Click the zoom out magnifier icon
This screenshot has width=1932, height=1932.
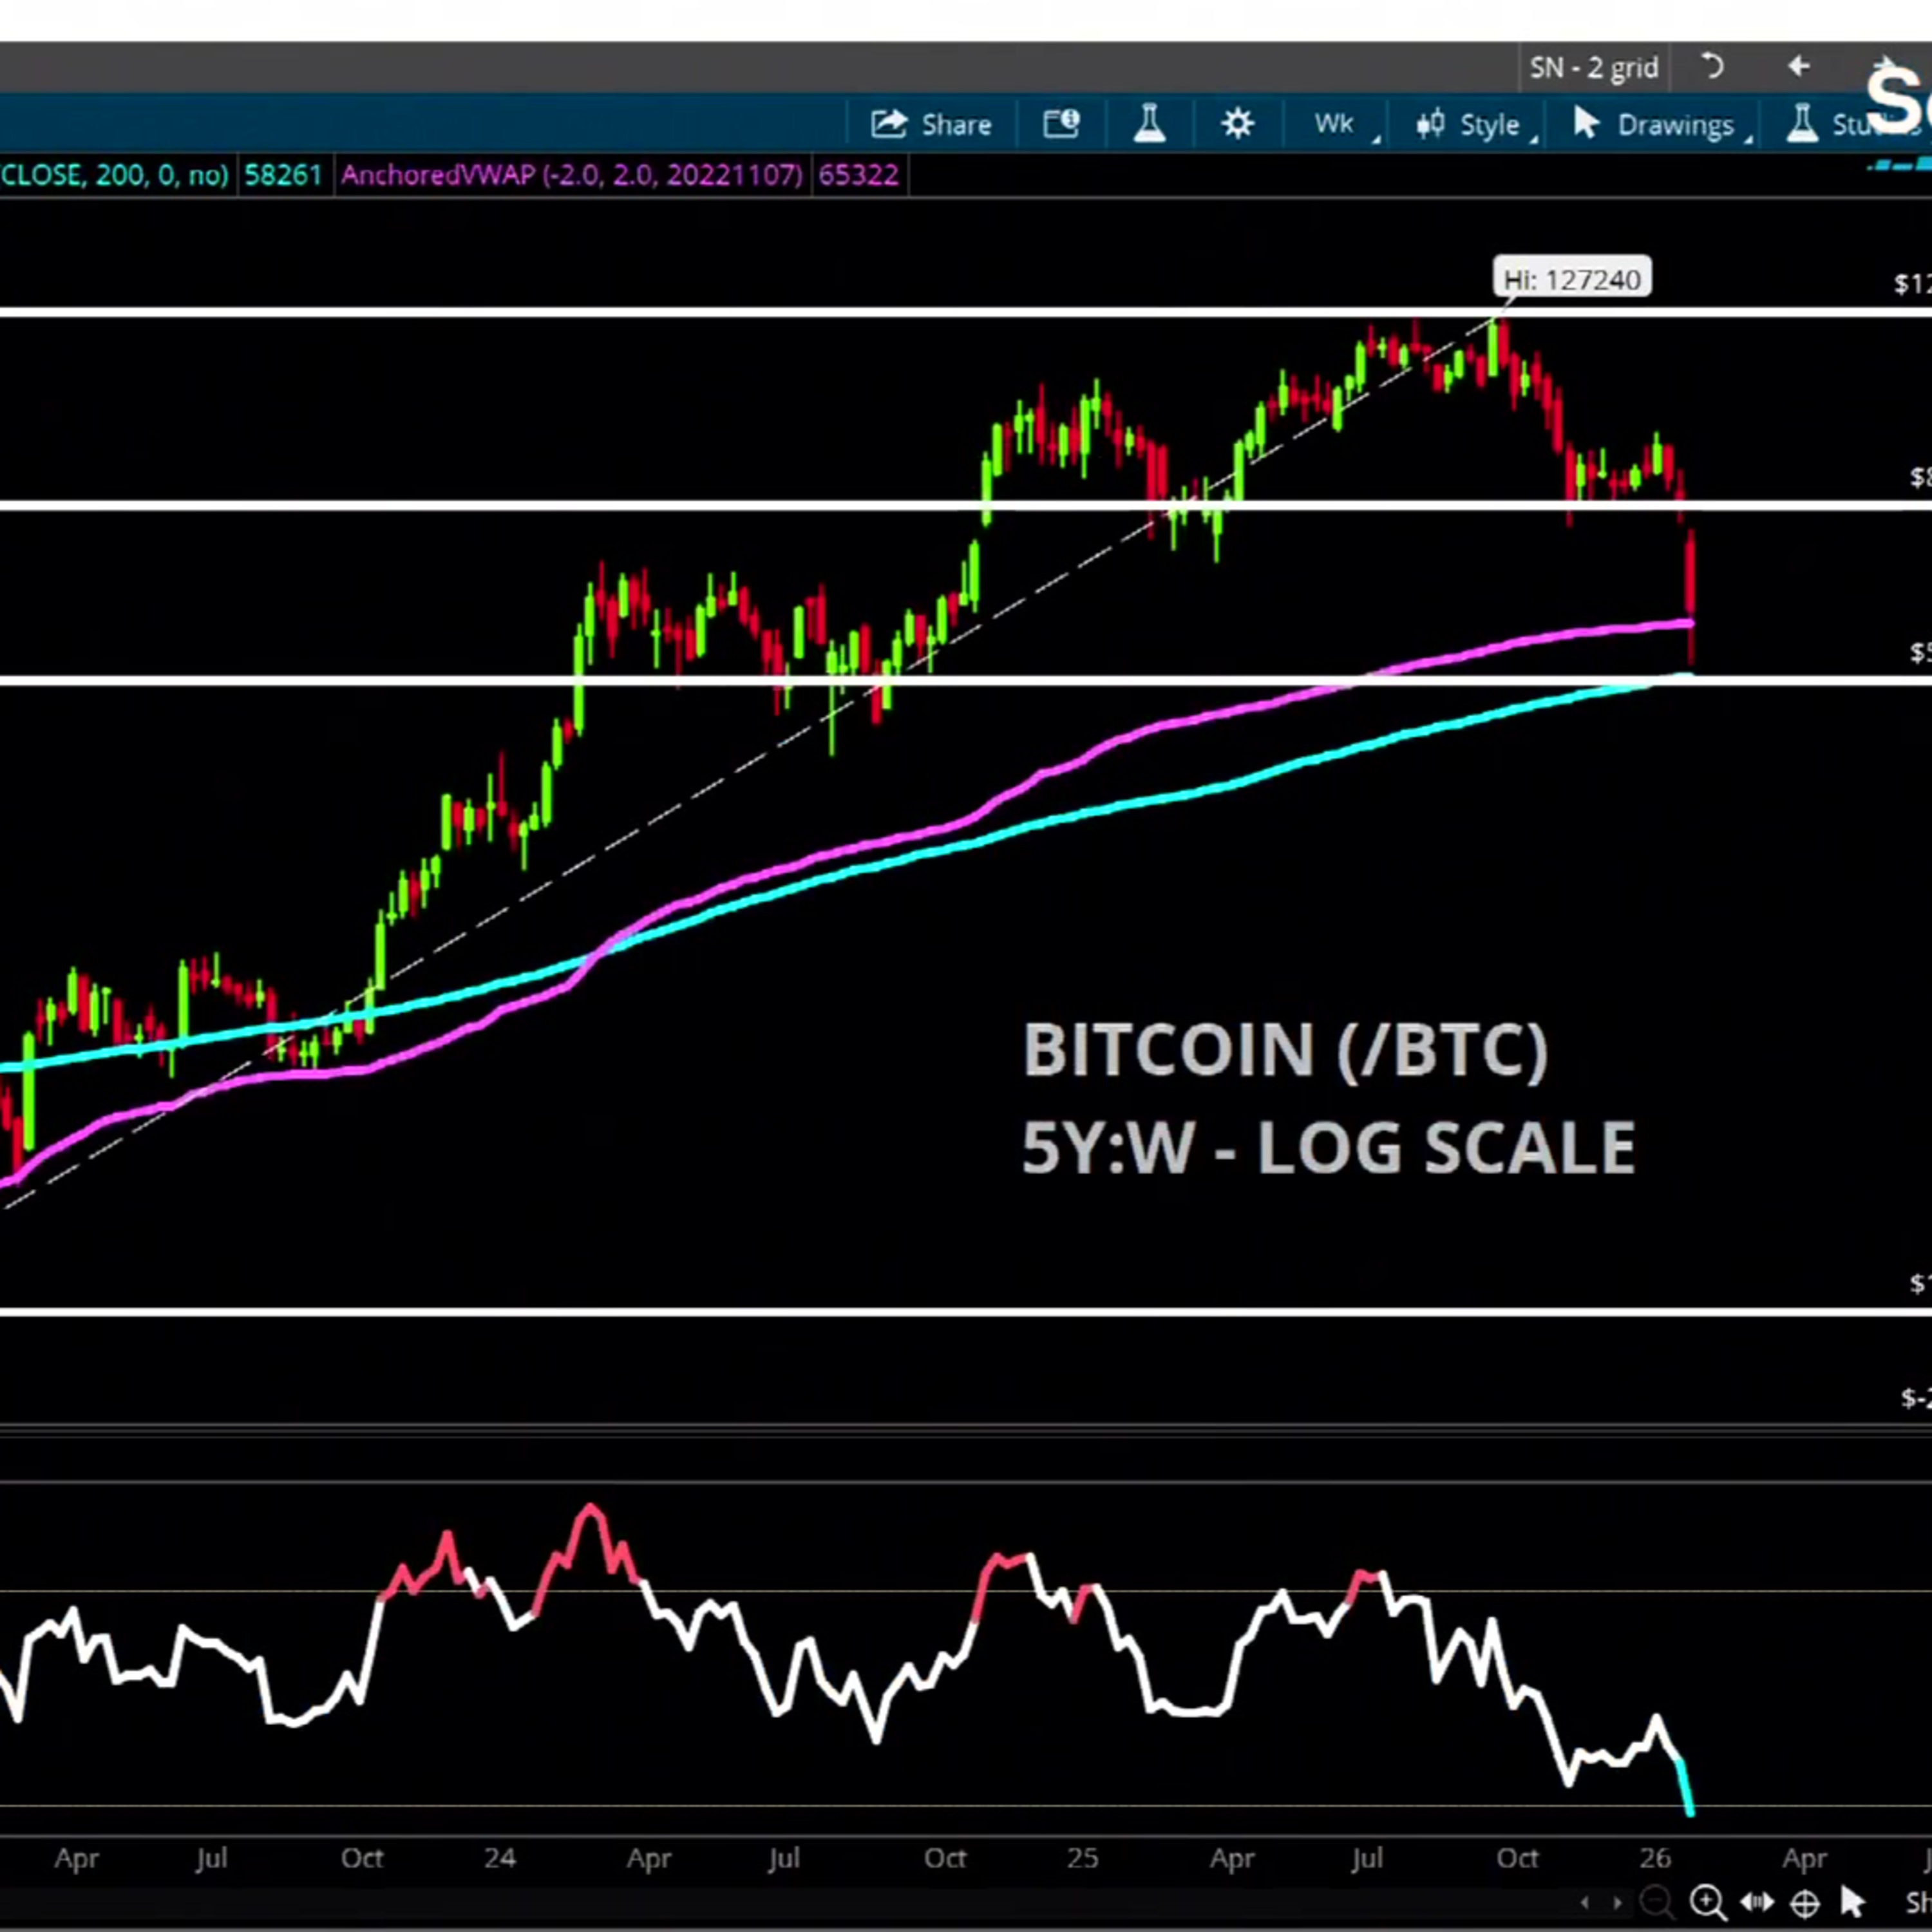tap(1656, 1901)
